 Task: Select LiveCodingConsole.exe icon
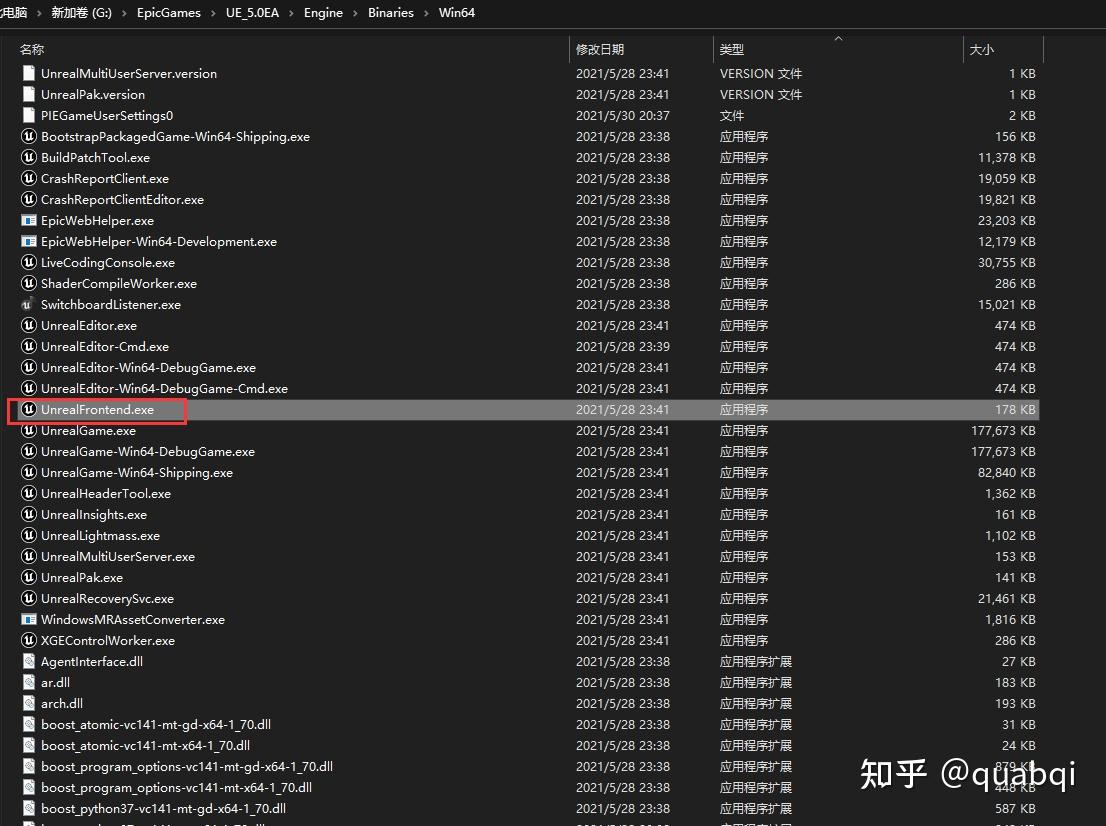[x=28, y=262]
